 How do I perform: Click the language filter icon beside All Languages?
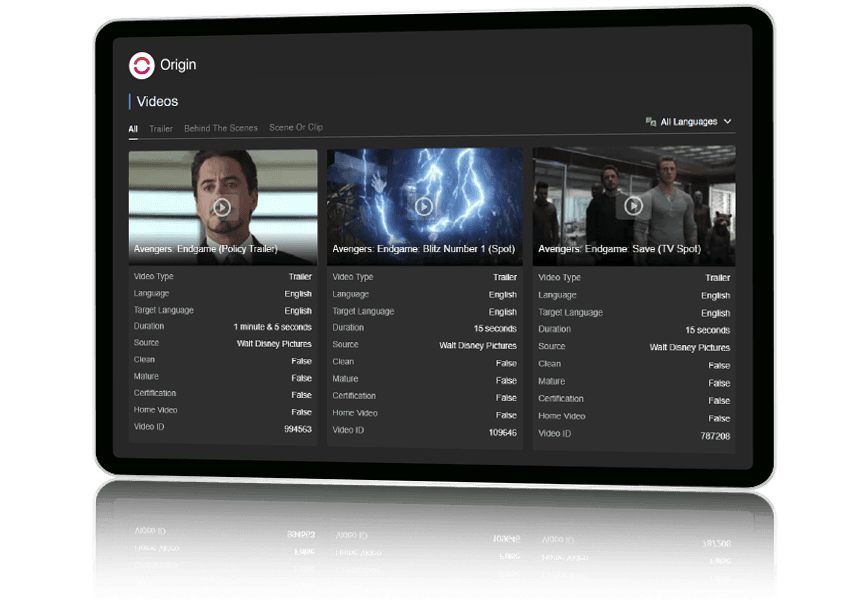coord(651,121)
